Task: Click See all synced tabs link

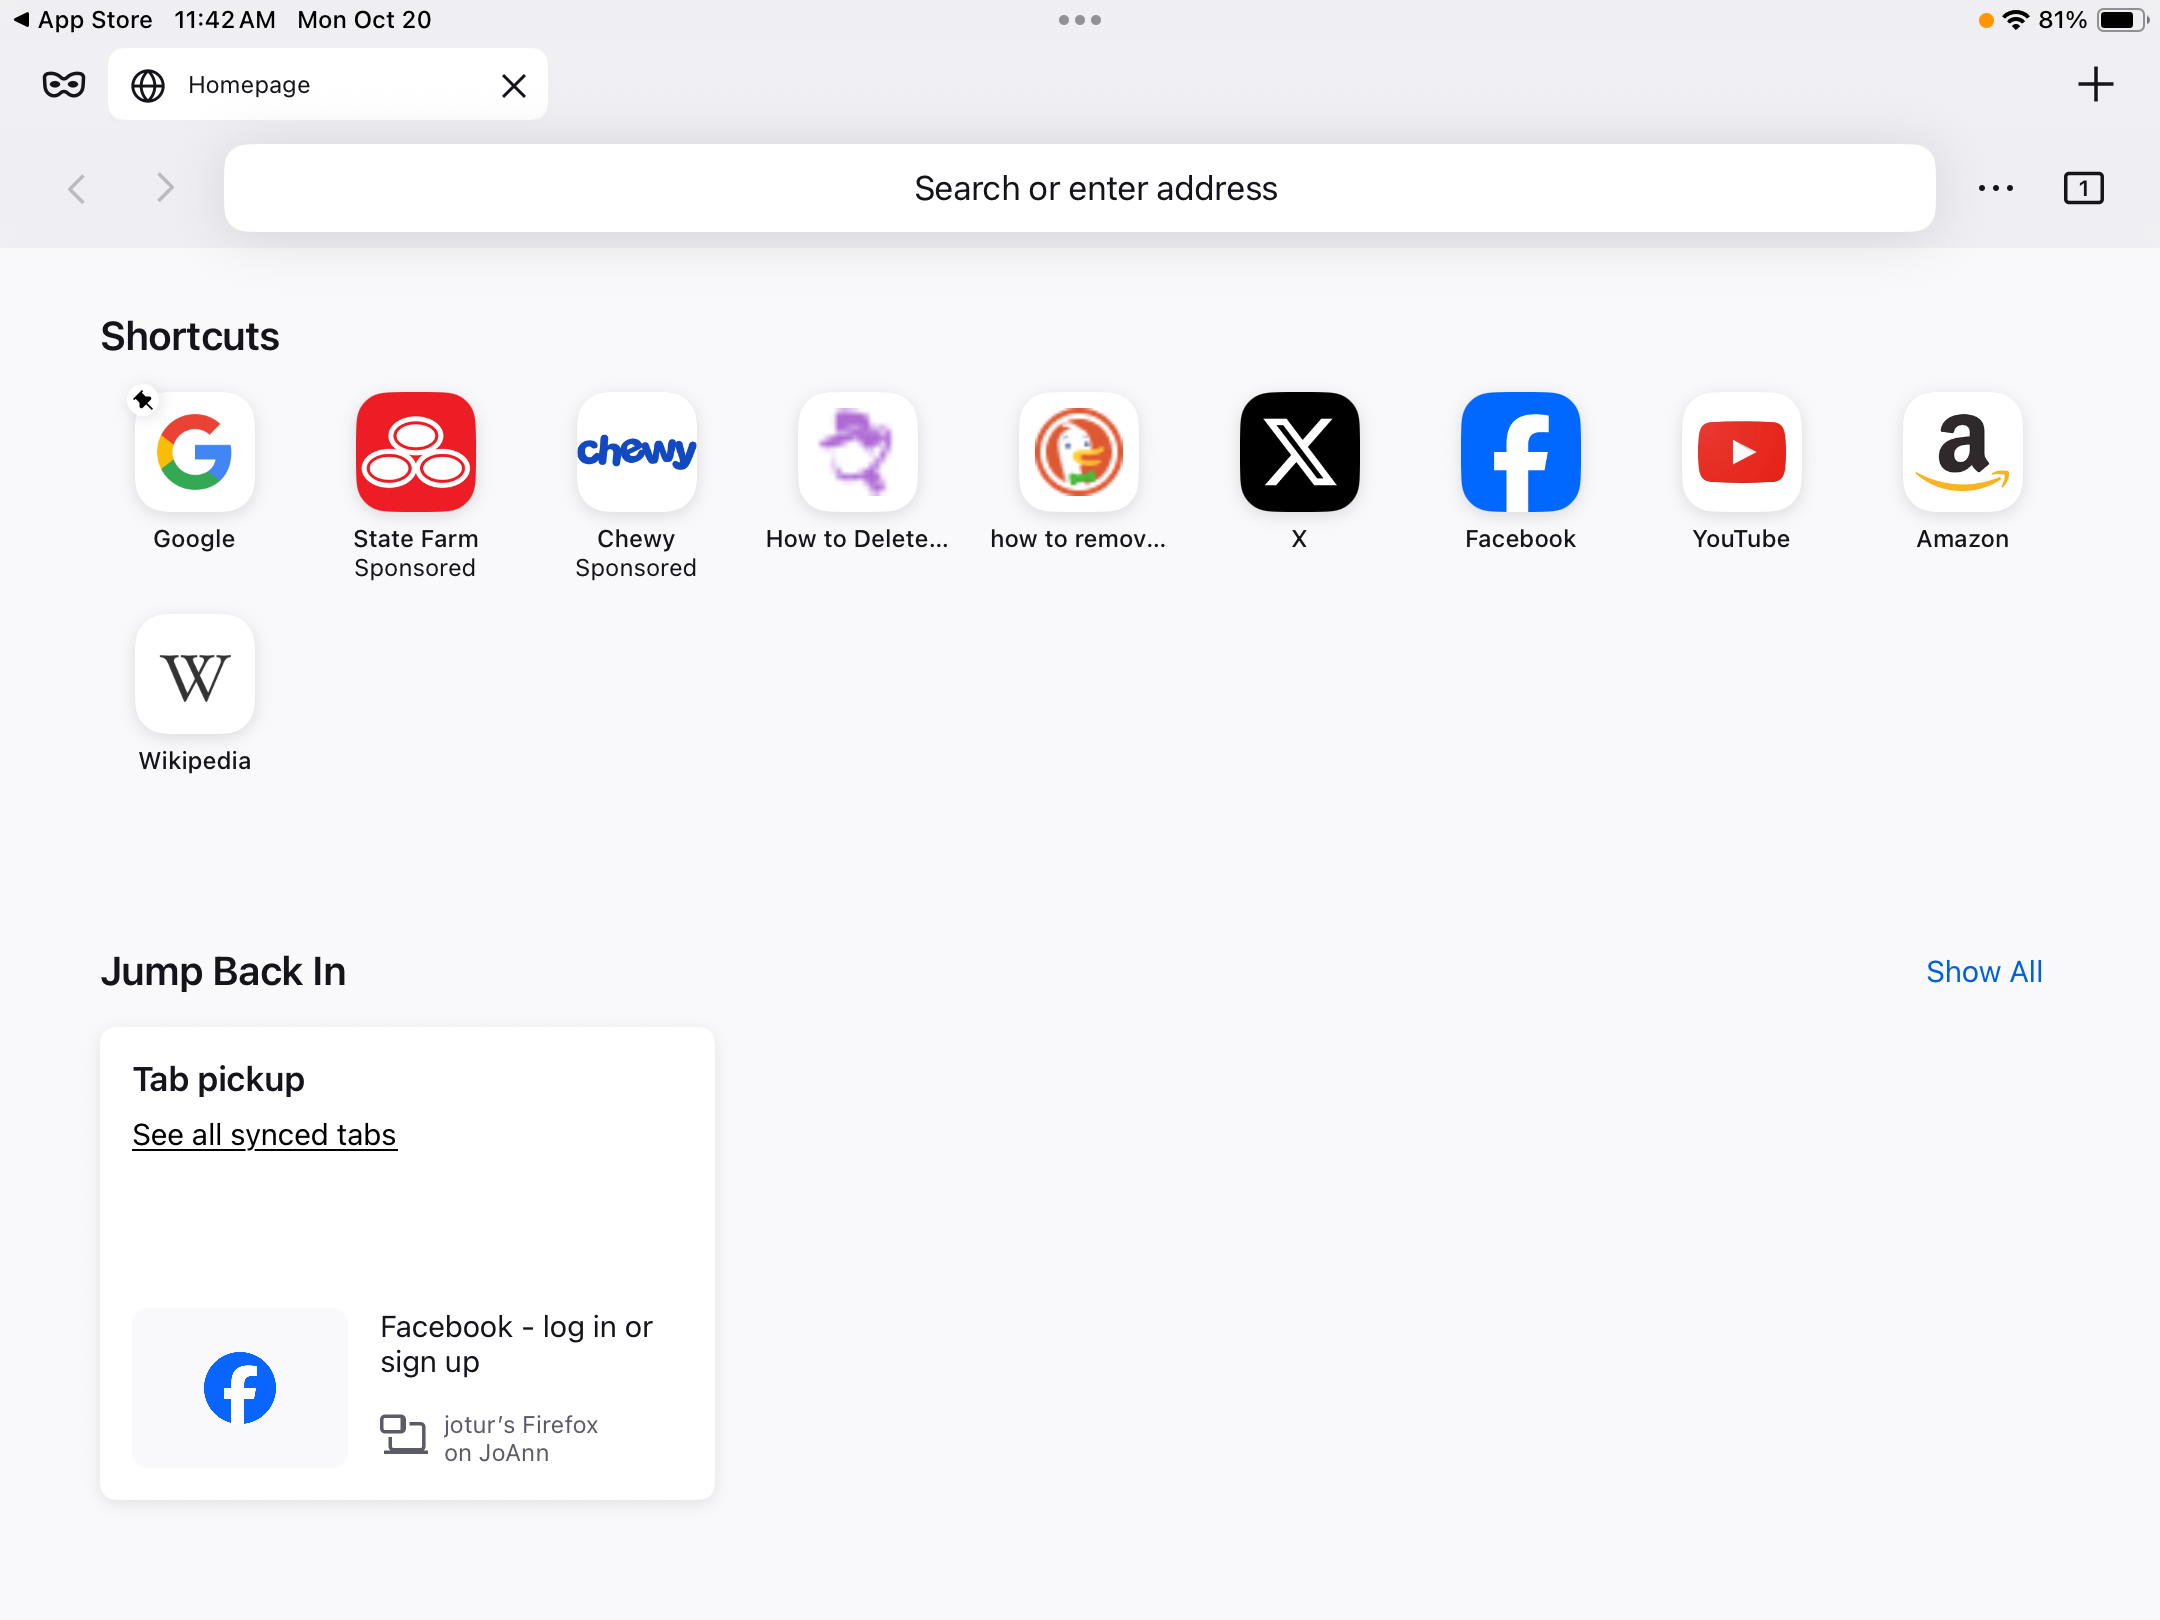Action: click(x=265, y=1135)
